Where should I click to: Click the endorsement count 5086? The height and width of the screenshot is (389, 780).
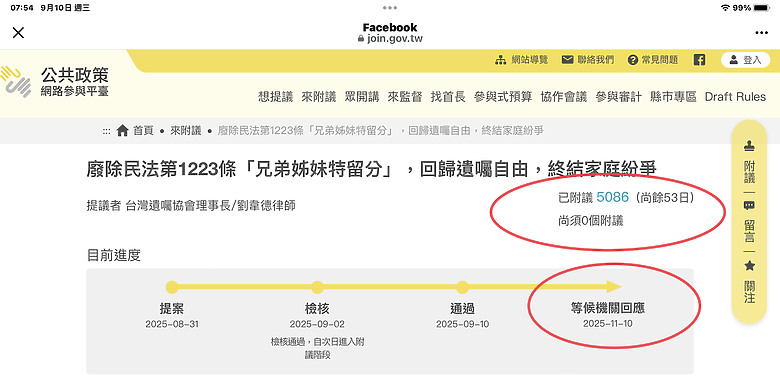613,197
